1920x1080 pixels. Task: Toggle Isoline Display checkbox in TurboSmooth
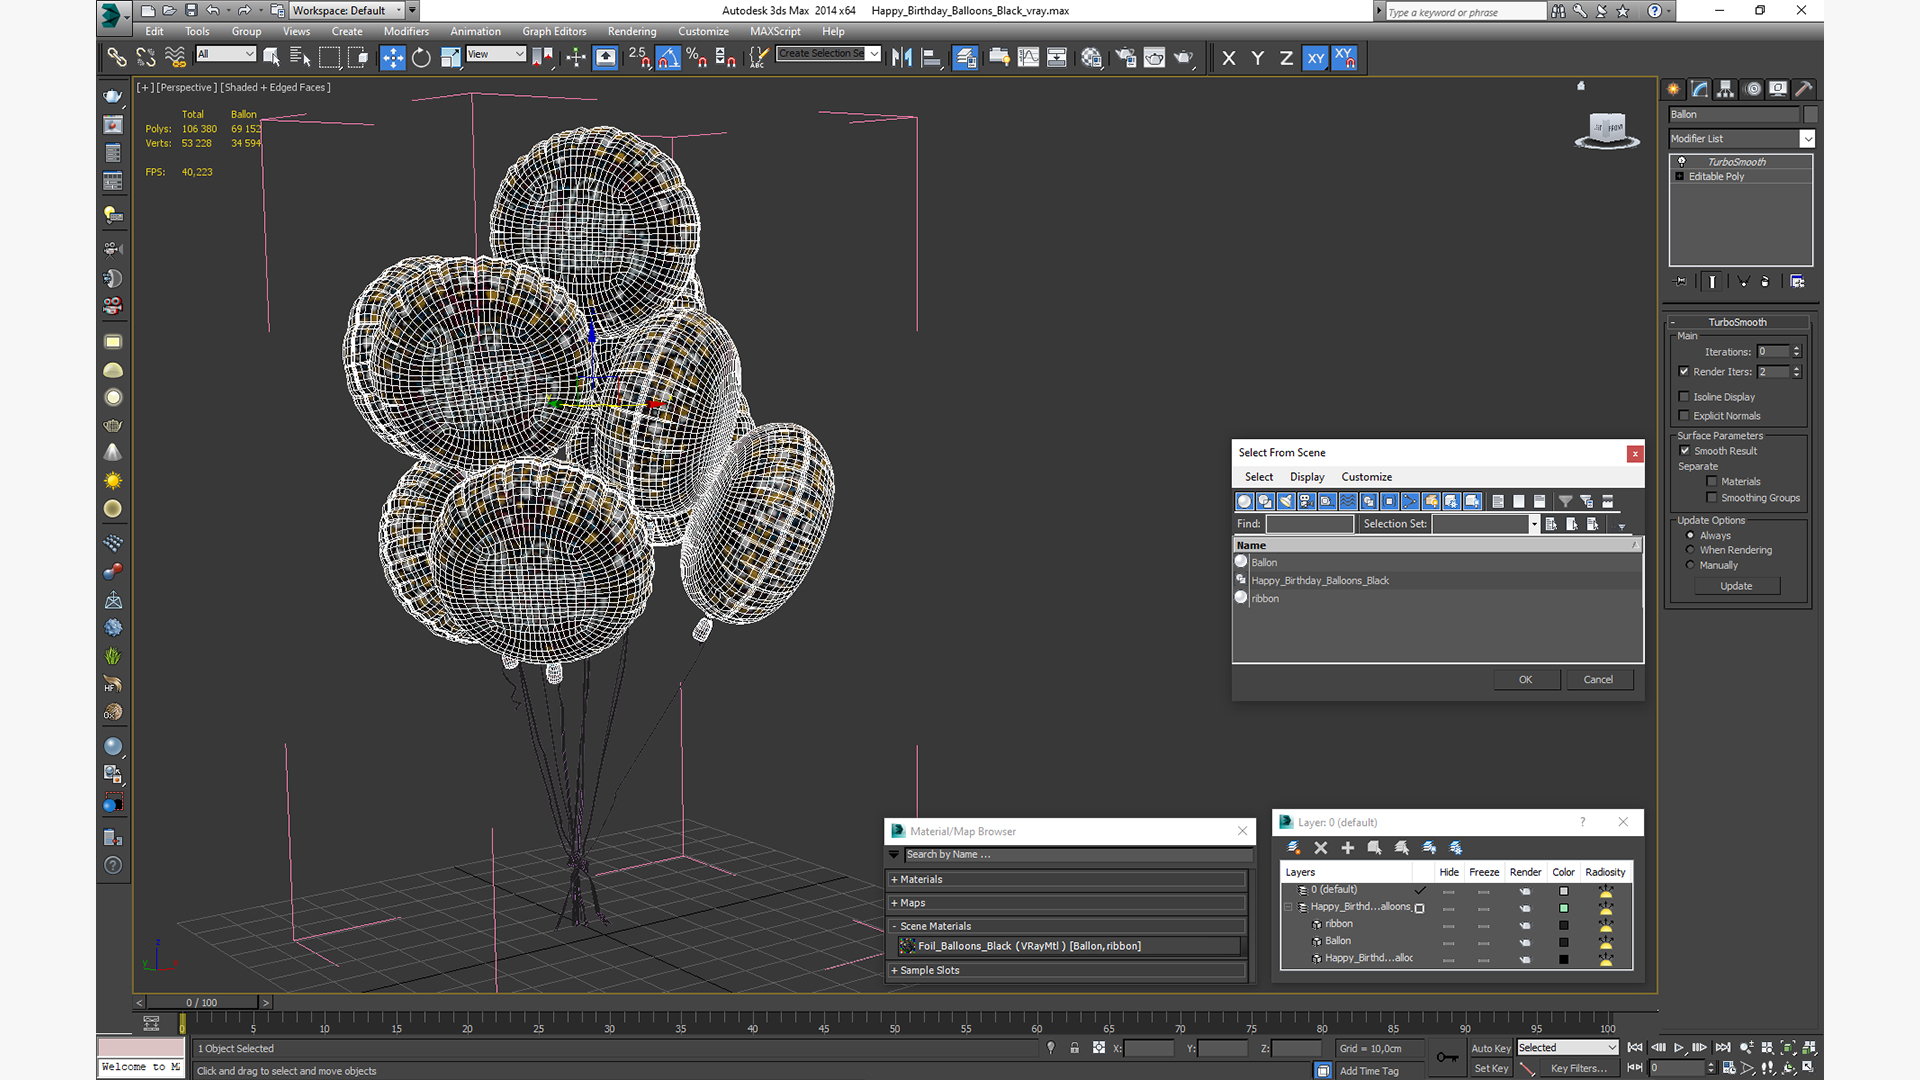pyautogui.click(x=1688, y=396)
